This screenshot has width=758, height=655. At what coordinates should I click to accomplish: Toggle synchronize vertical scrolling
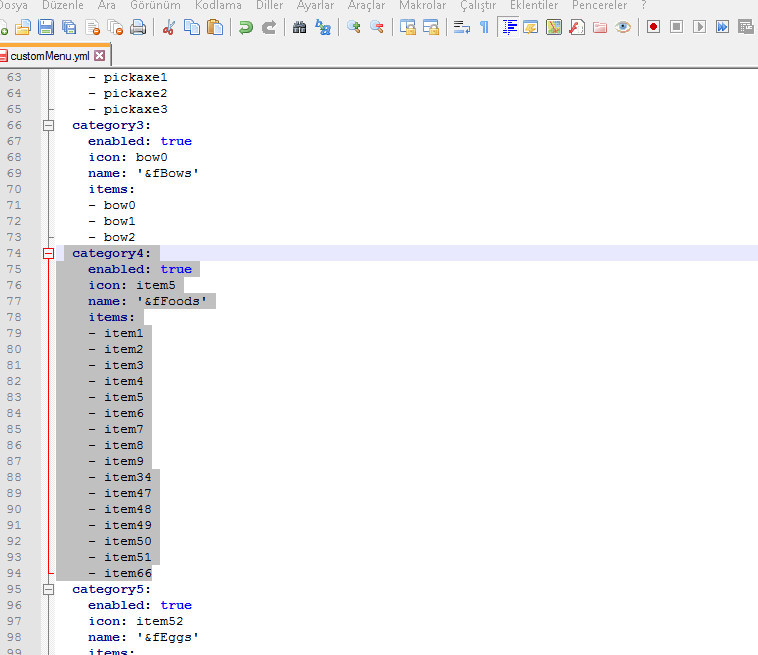tap(408, 27)
